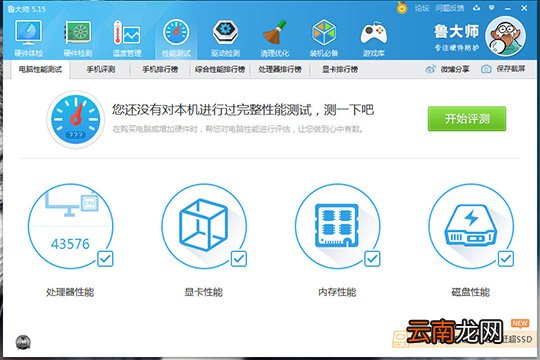Click the 微博分享 Weibo eye icon
540x360 pixels.
(x=430, y=69)
